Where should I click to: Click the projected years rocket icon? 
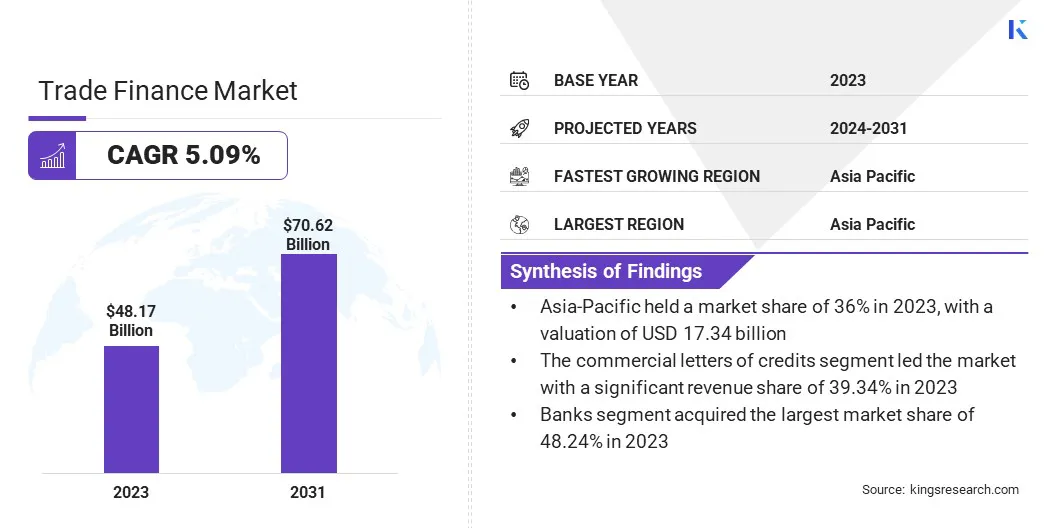click(519, 128)
